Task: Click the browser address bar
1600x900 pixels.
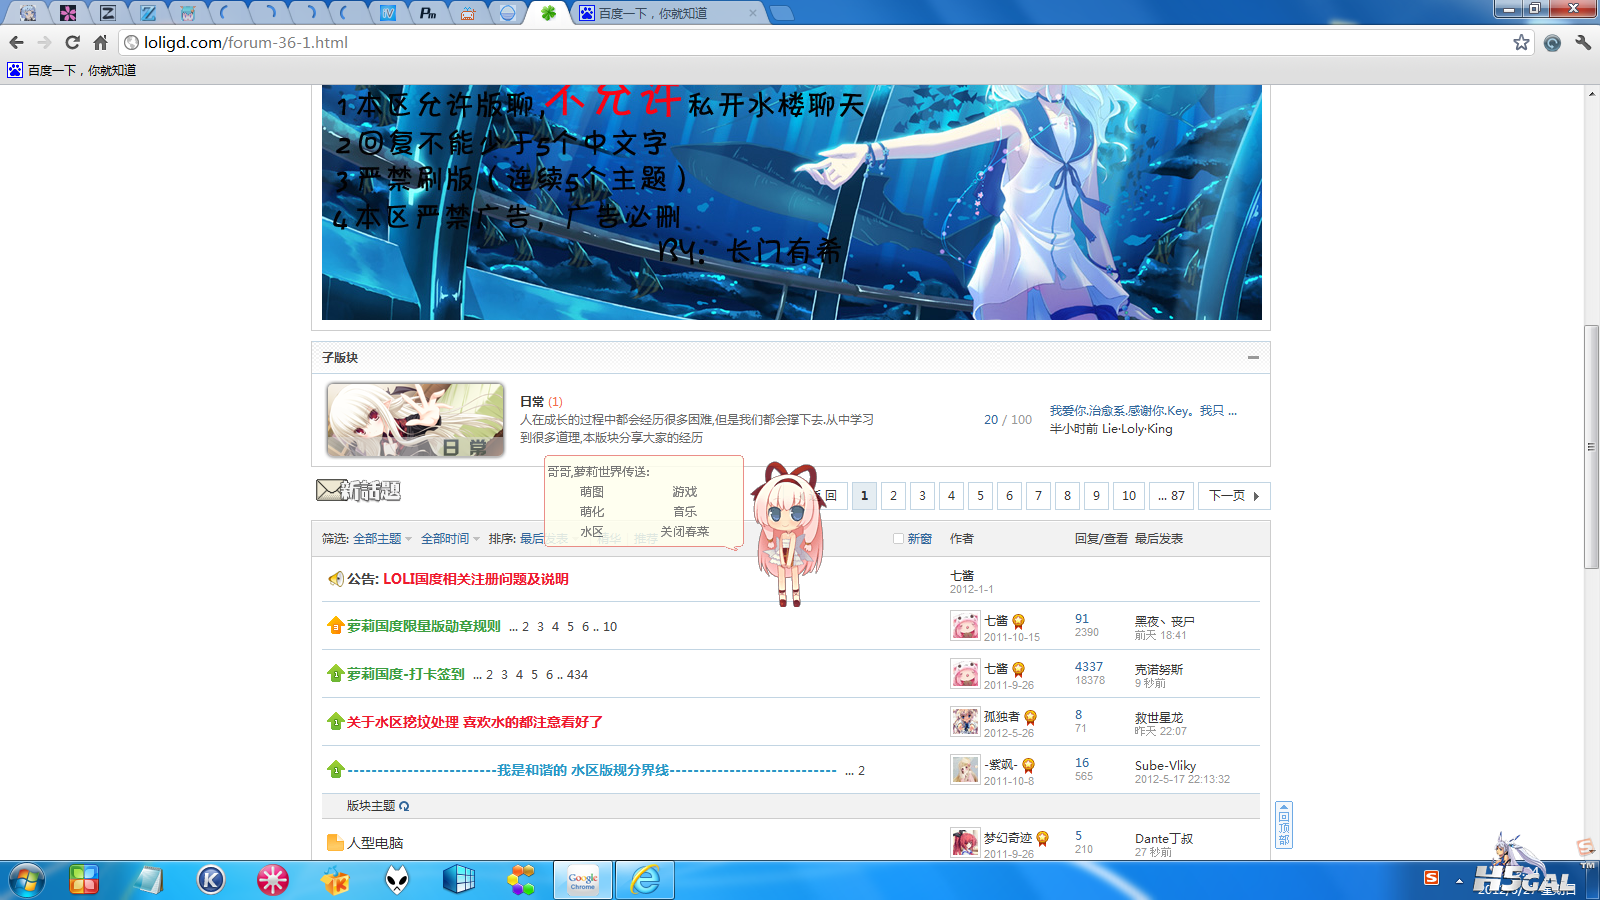Action: pyautogui.click(x=800, y=42)
